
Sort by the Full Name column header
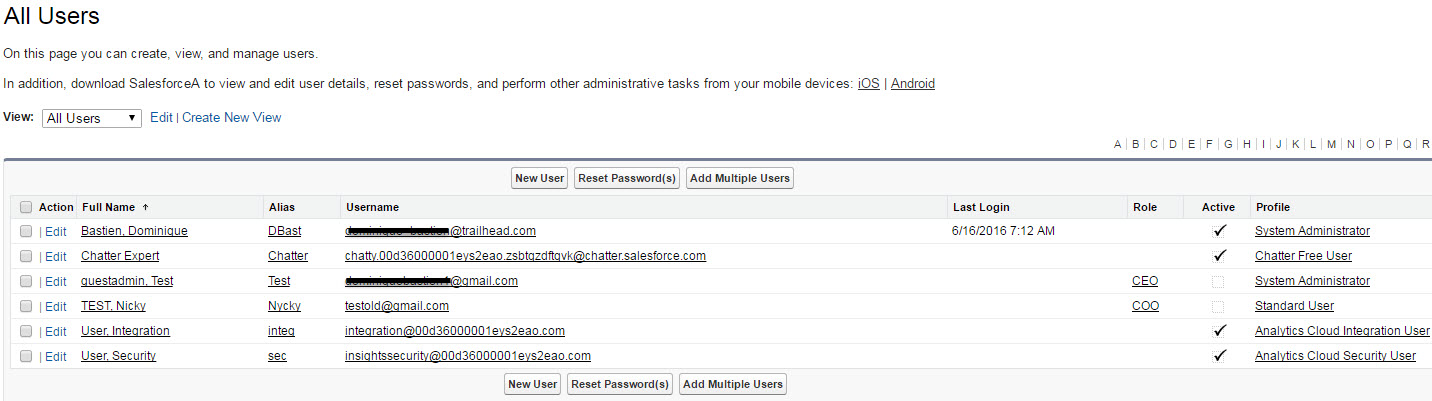click(x=108, y=208)
